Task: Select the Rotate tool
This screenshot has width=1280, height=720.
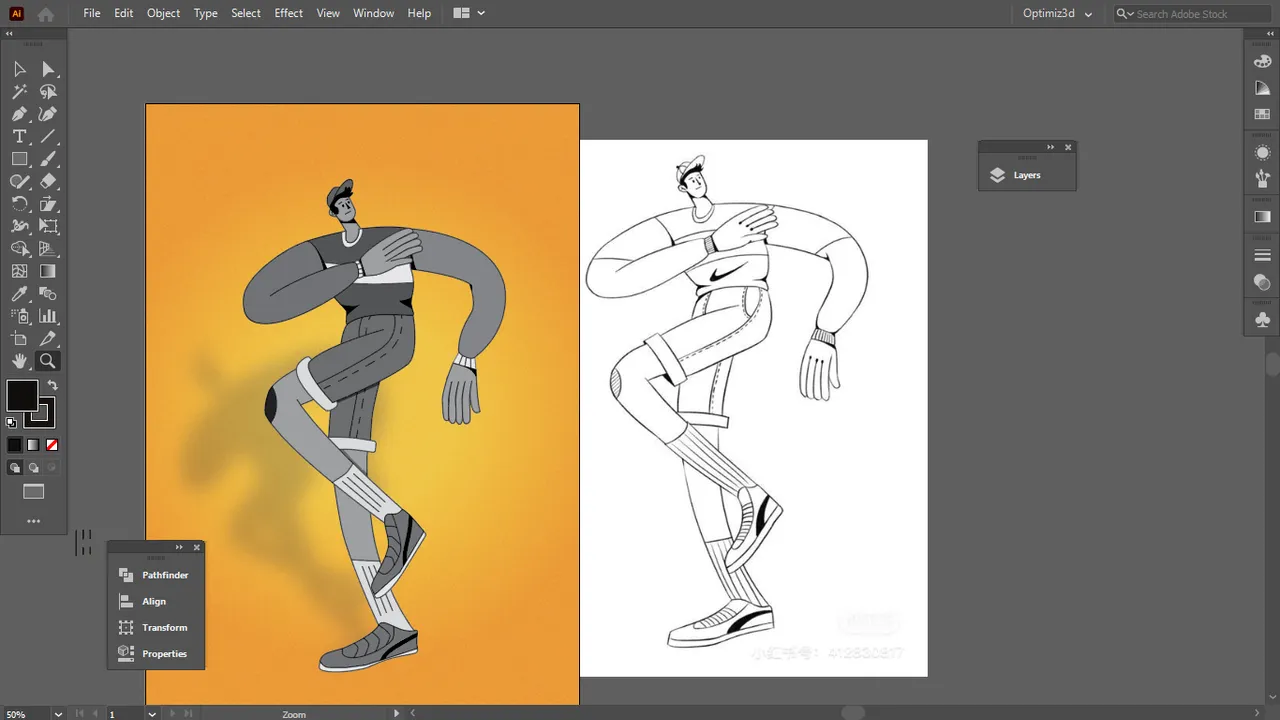Action: coord(19,204)
